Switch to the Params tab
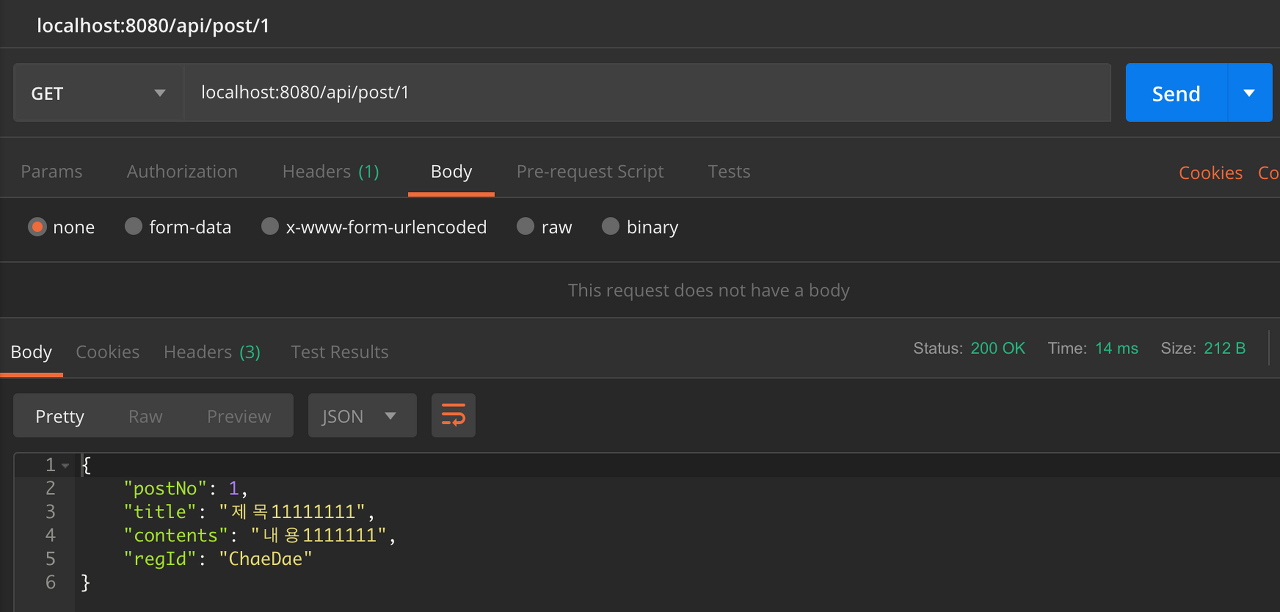Image resolution: width=1280 pixels, height=612 pixels. tap(52, 171)
